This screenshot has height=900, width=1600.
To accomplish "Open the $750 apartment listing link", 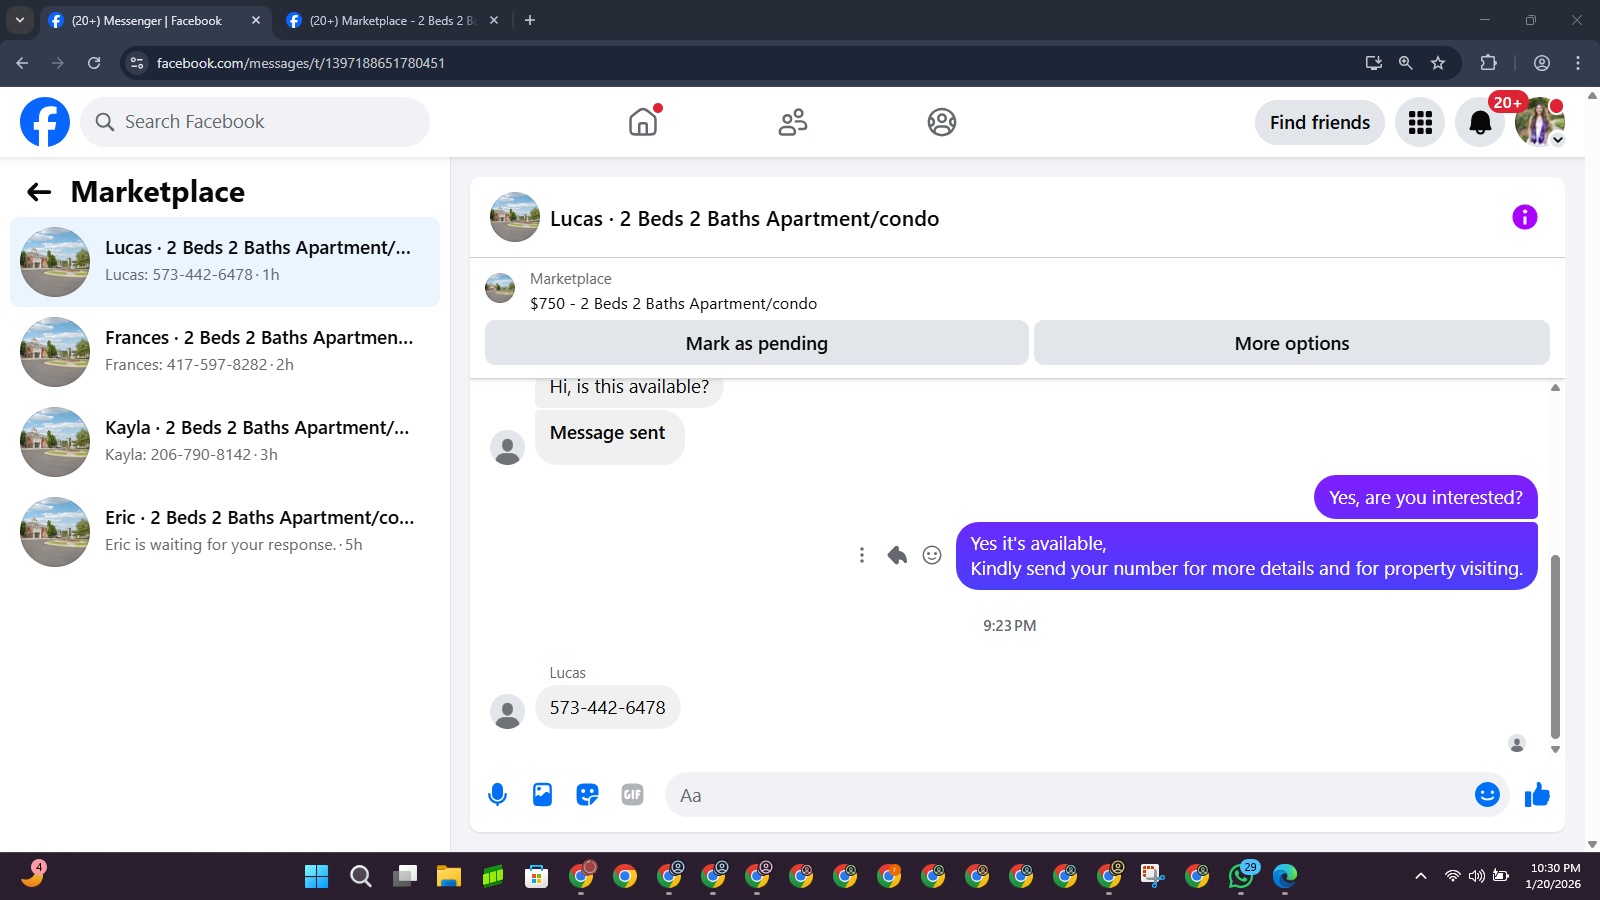I will click(673, 303).
